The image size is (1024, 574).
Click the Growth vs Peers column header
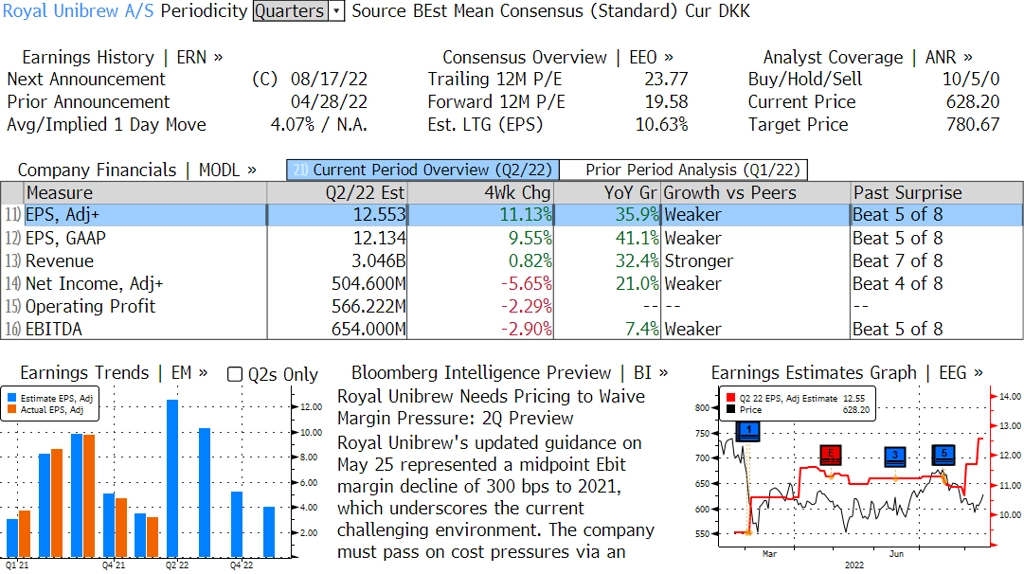[756, 193]
